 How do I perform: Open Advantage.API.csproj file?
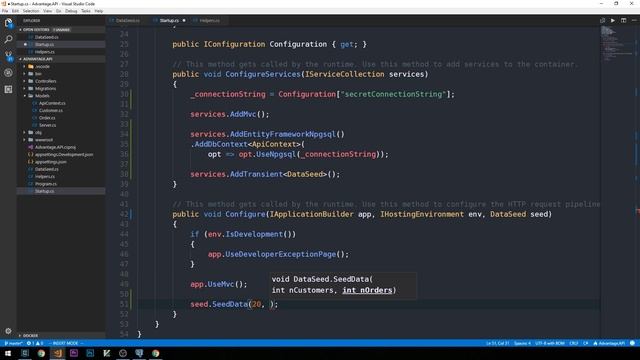tap(55, 147)
